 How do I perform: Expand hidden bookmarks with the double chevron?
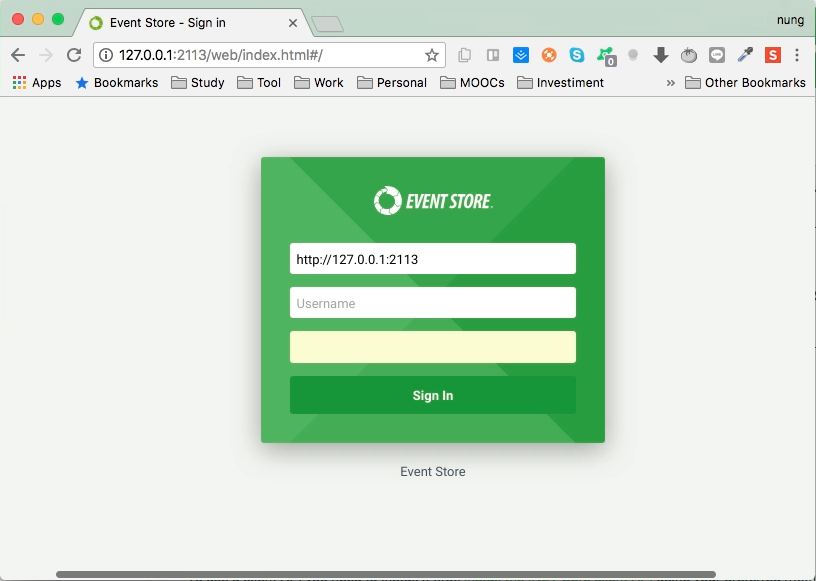coord(670,83)
